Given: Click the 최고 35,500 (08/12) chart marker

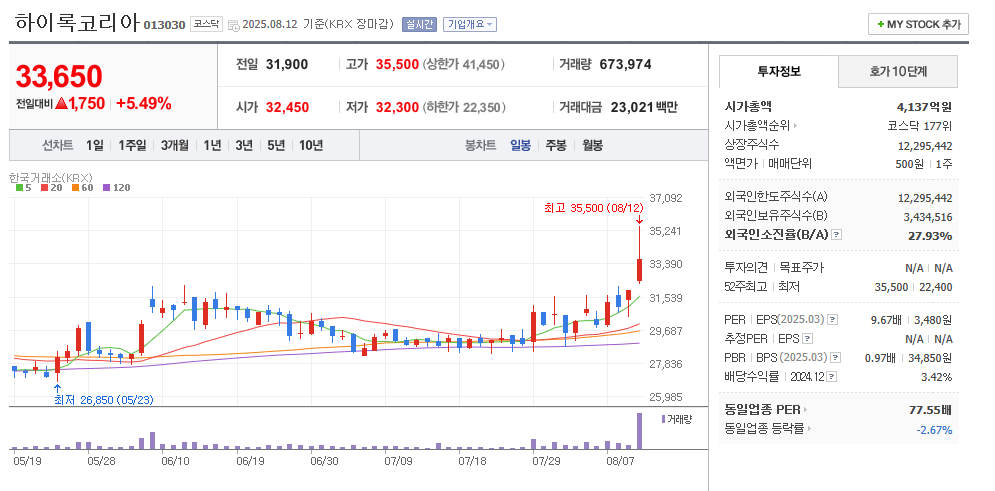Looking at the screenshot, I should point(593,207).
